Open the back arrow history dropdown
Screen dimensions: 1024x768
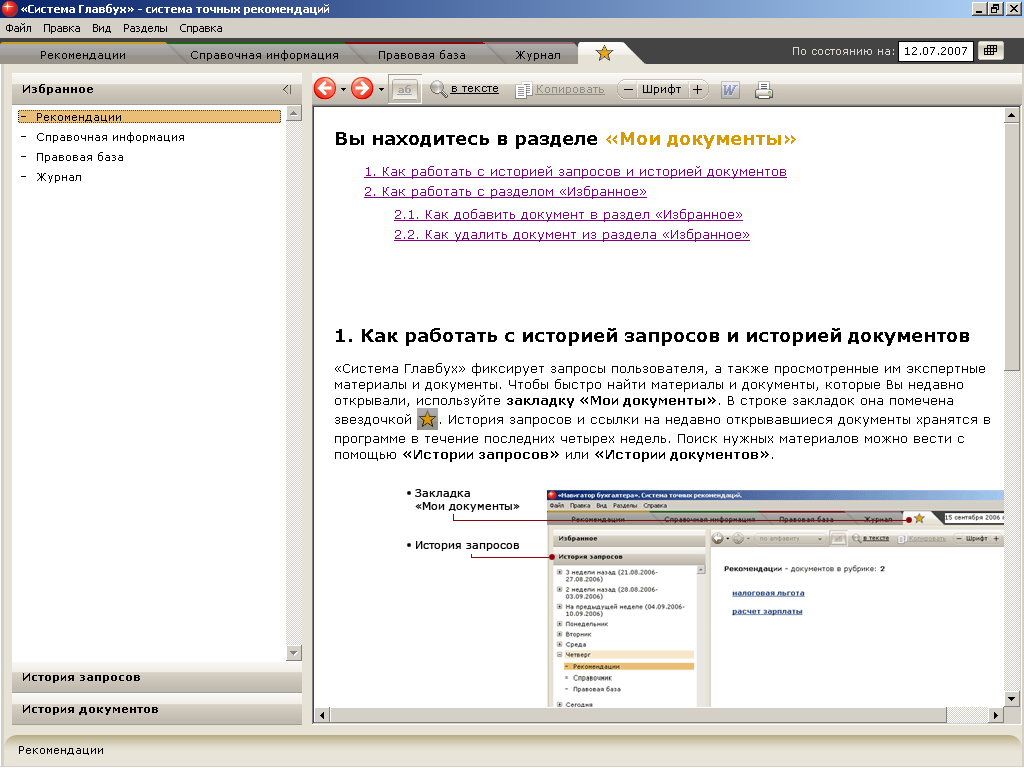[343, 89]
